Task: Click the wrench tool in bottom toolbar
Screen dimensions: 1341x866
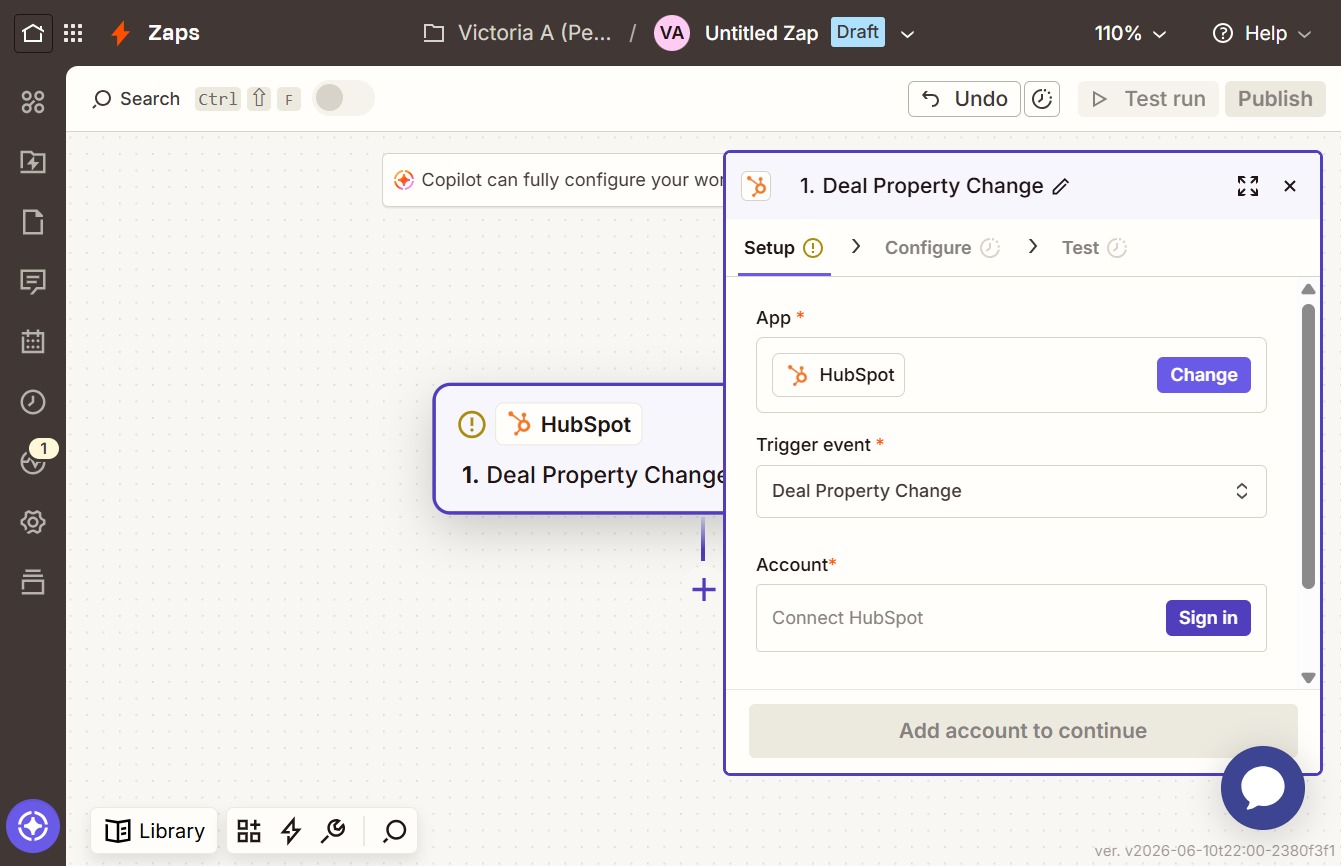Action: point(333,831)
